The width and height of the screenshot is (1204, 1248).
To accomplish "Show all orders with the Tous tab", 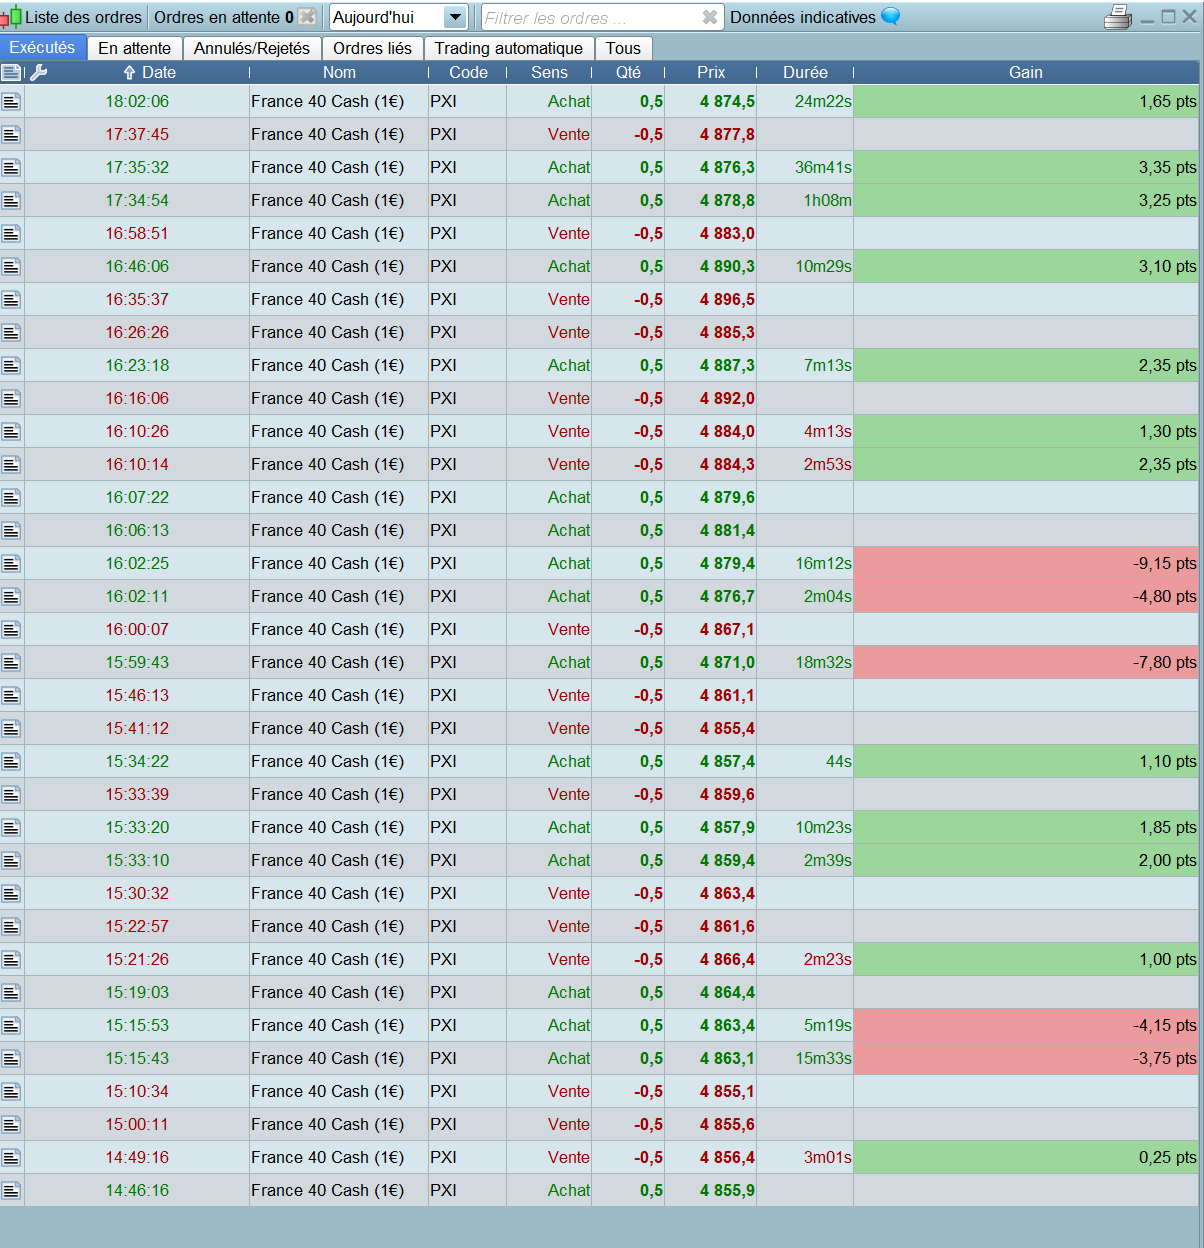I will tap(622, 48).
